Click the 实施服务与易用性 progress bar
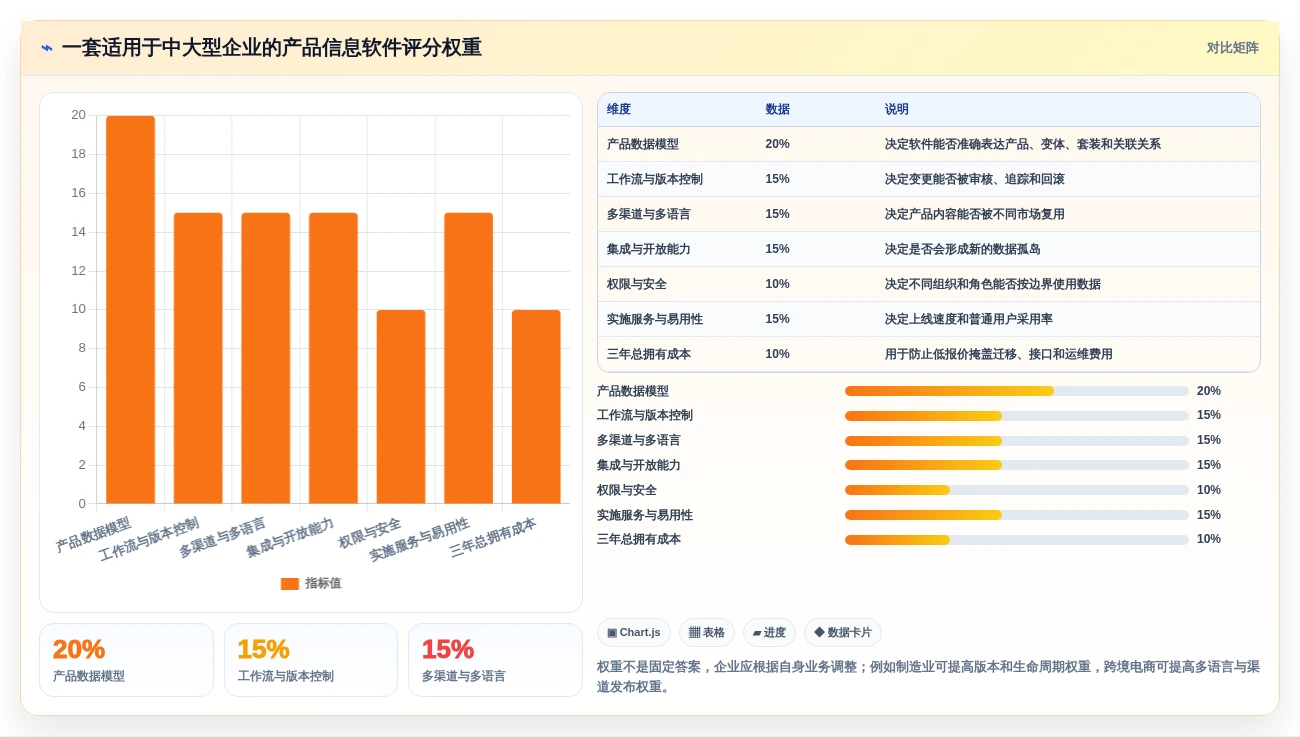1300x737 pixels. click(x=1017, y=515)
